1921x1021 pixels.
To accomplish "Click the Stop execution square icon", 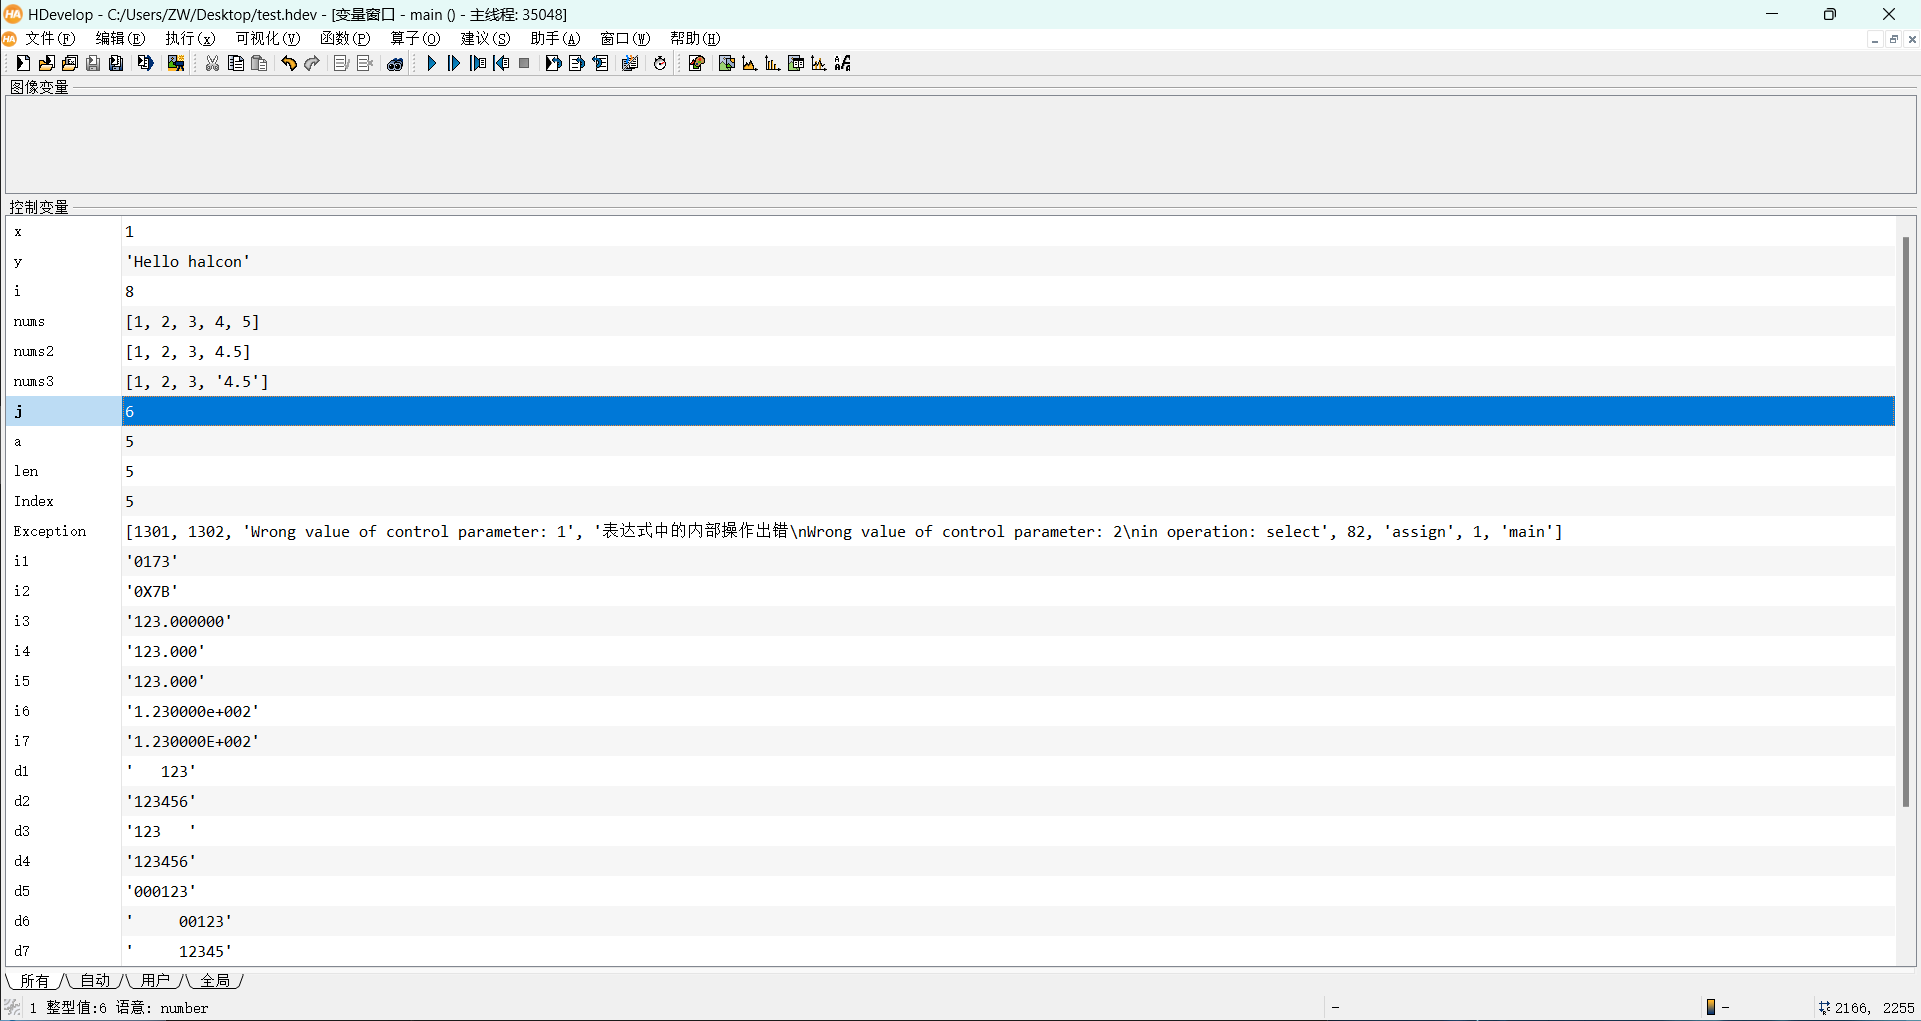I will point(524,63).
